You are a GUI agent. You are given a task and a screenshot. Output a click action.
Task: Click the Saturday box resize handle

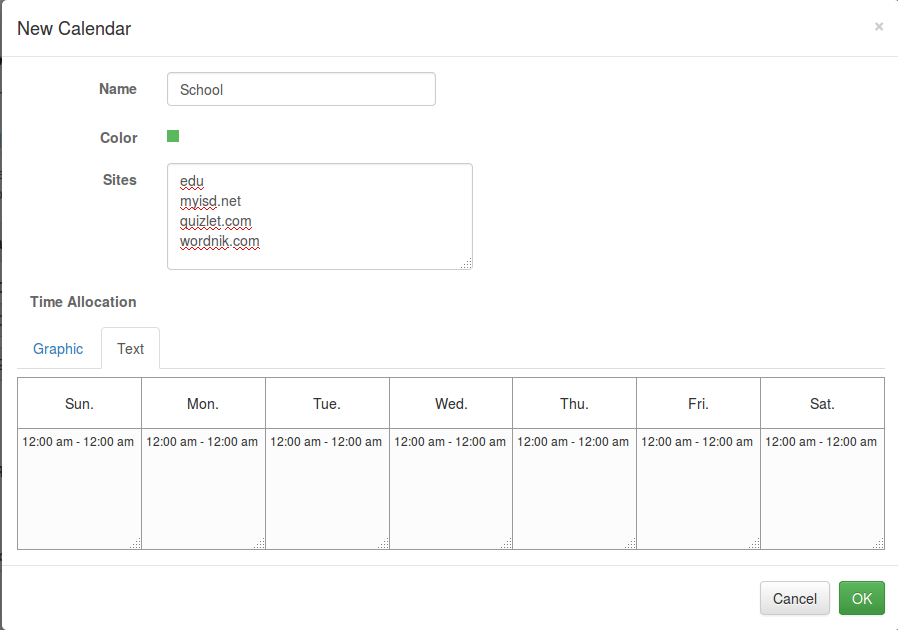coord(878,543)
